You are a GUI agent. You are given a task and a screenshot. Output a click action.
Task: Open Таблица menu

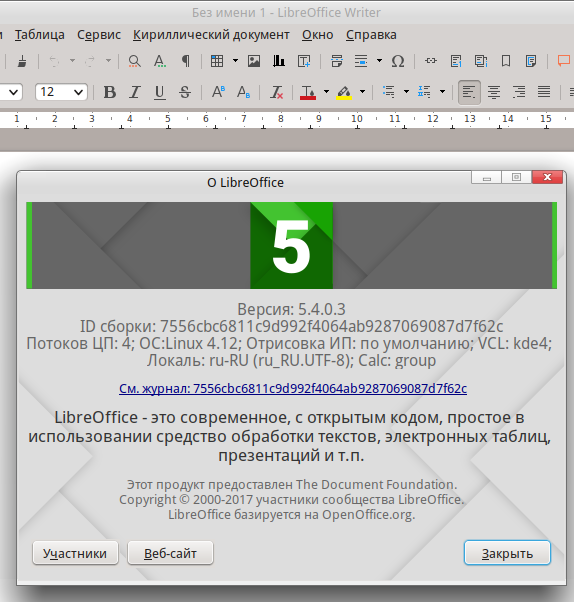[40, 35]
